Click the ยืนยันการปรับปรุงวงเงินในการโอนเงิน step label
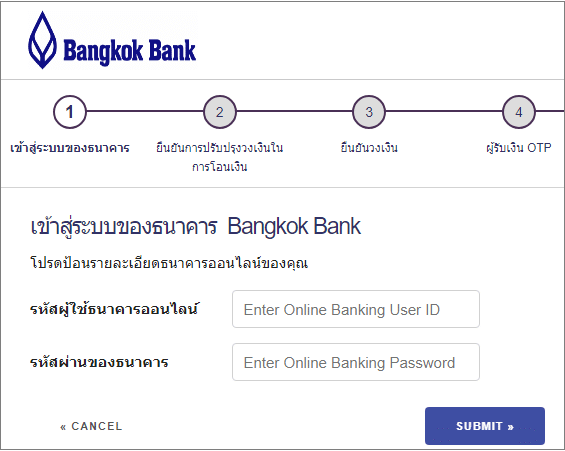Viewport: 565px width, 451px height. [219, 157]
